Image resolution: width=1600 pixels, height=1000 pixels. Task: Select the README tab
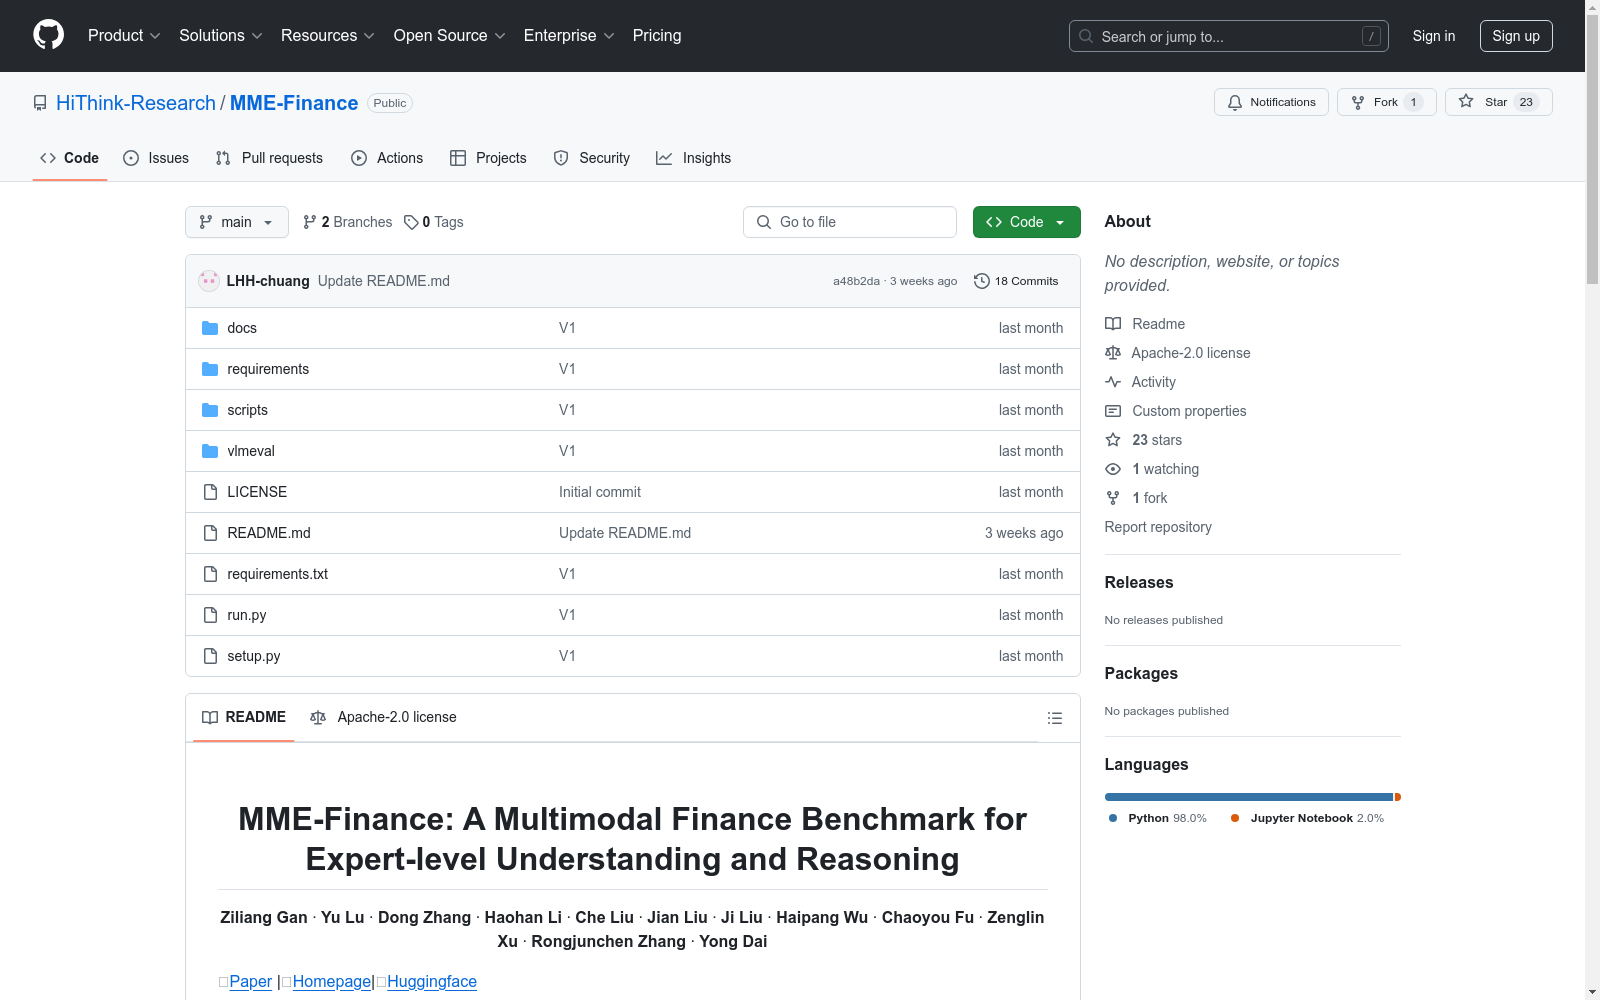(x=244, y=717)
